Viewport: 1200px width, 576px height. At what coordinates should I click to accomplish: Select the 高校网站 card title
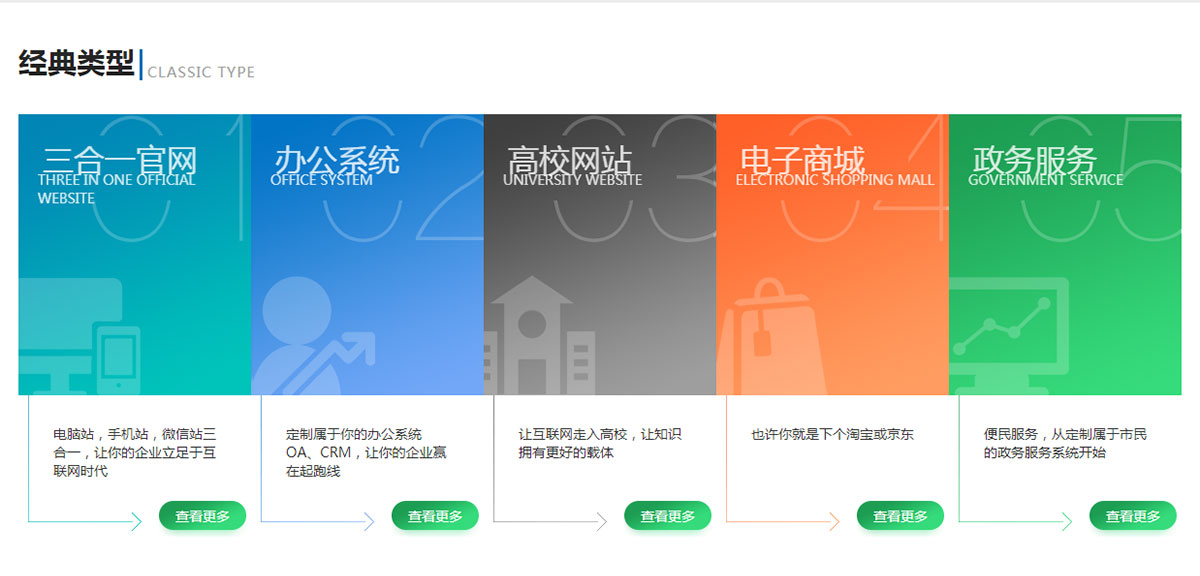(570, 160)
